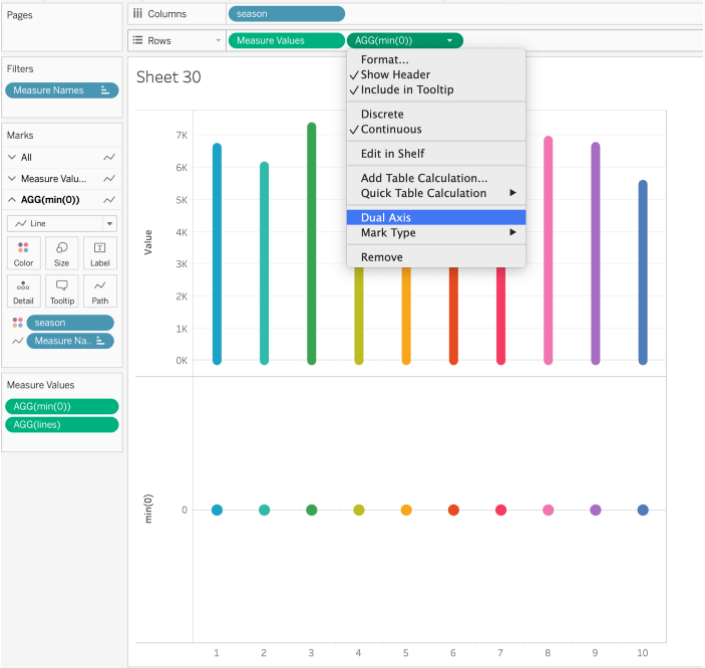The height and width of the screenshot is (668, 705).
Task: Click the teal dot for season 2
Action: (x=264, y=510)
